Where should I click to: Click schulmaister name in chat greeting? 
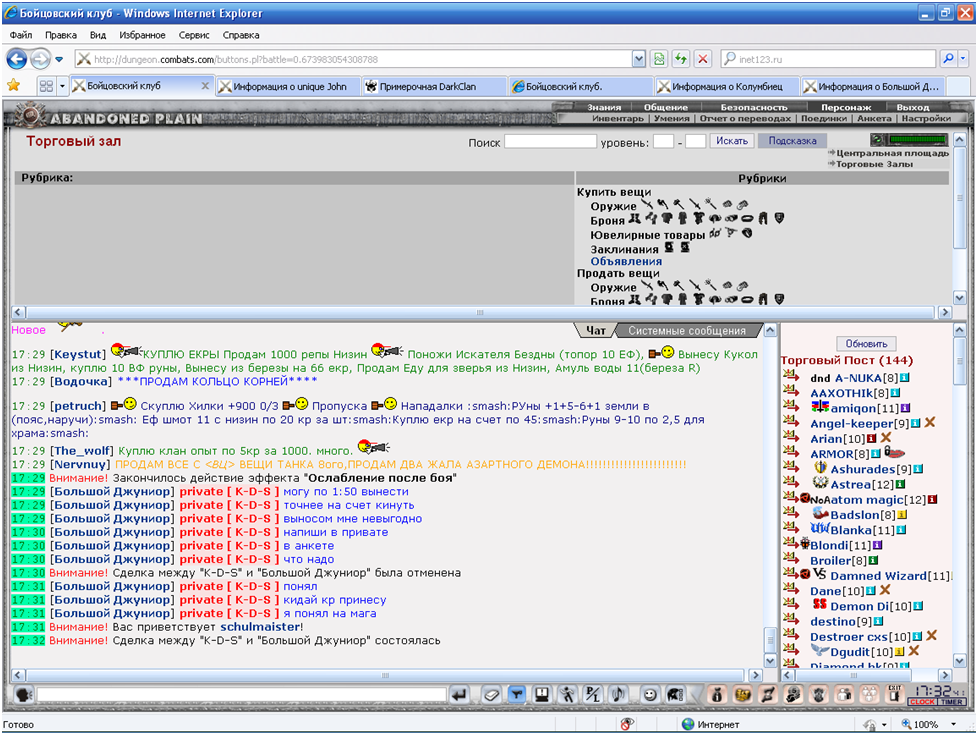260,626
